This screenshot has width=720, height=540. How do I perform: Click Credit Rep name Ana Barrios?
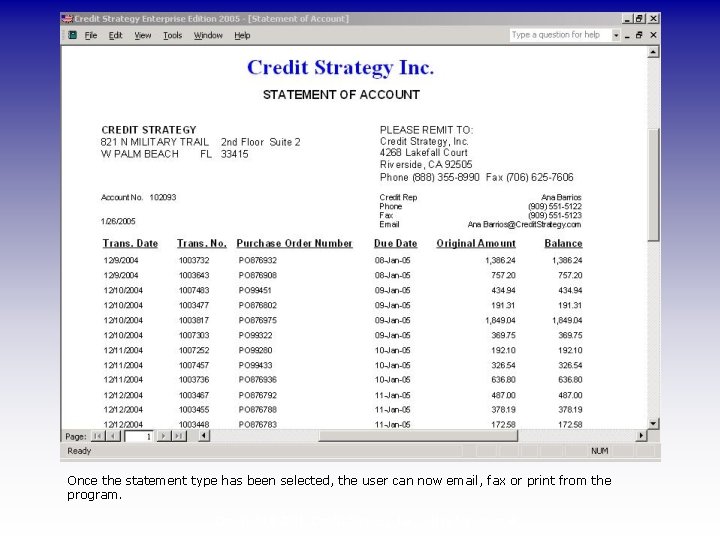(561, 197)
